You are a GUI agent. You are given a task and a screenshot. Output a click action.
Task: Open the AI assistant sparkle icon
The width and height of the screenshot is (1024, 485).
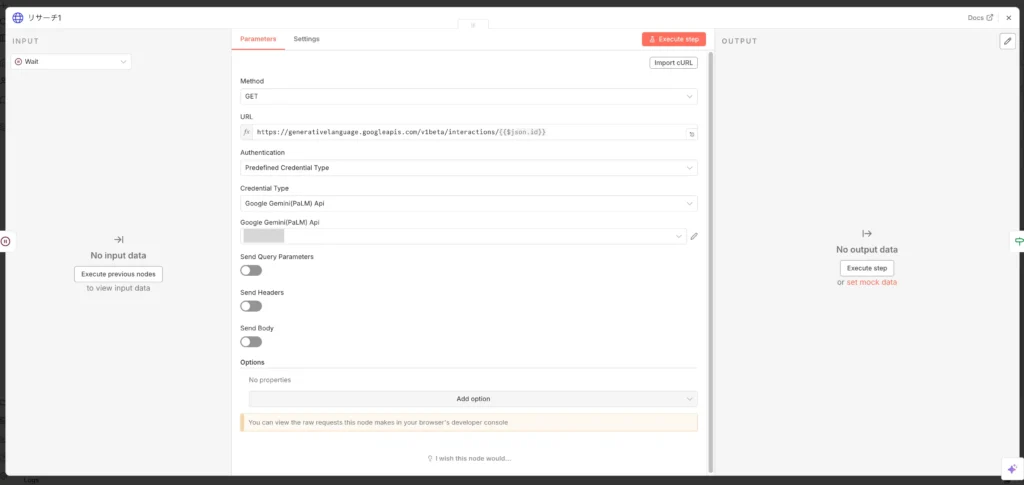point(1010,469)
